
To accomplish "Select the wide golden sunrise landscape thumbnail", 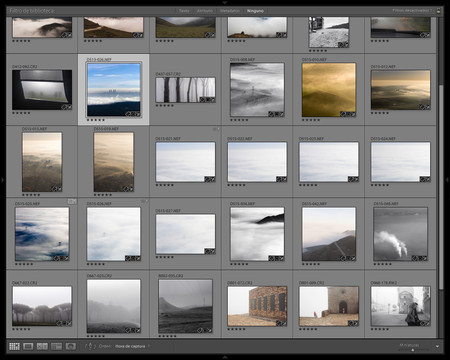I will click(x=401, y=90).
